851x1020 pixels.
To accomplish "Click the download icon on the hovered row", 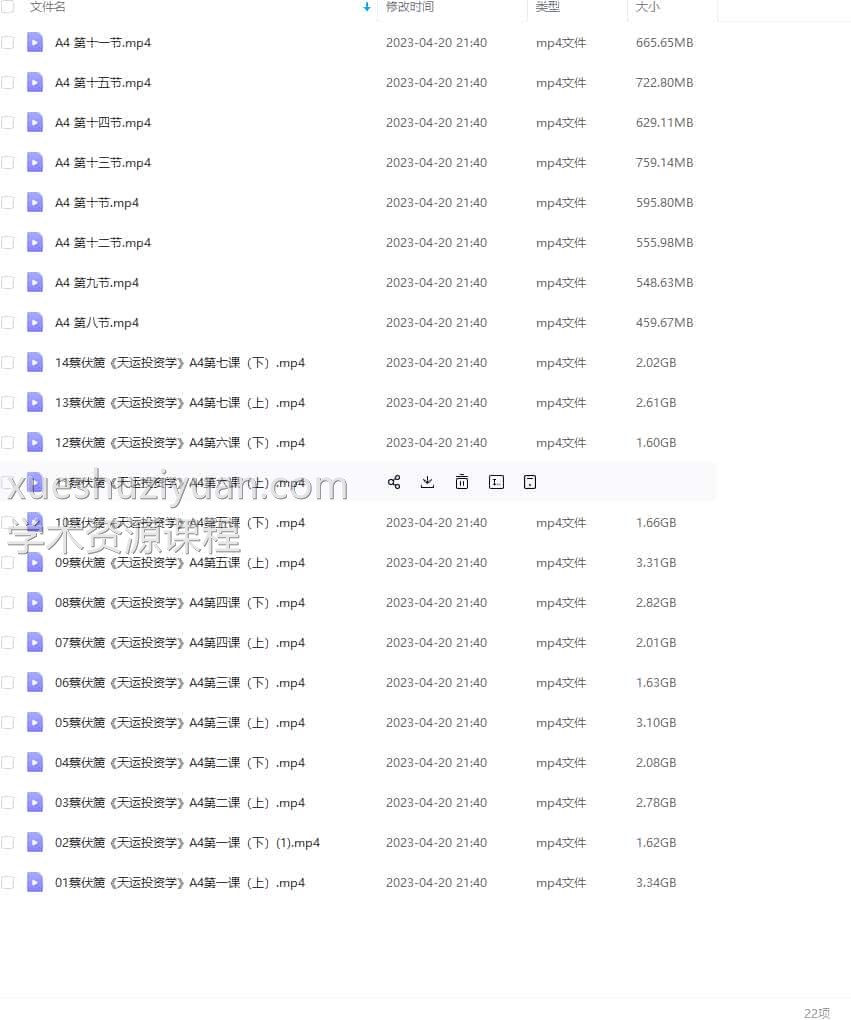I will click(427, 482).
